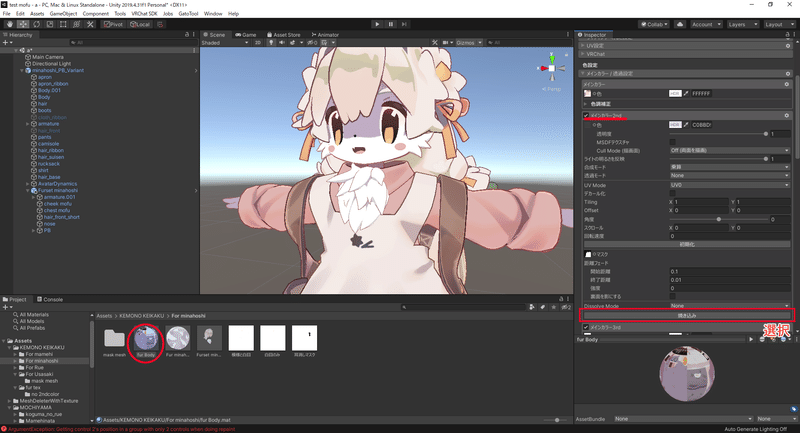
Task: Click the Pause button
Action: click(x=391, y=24)
